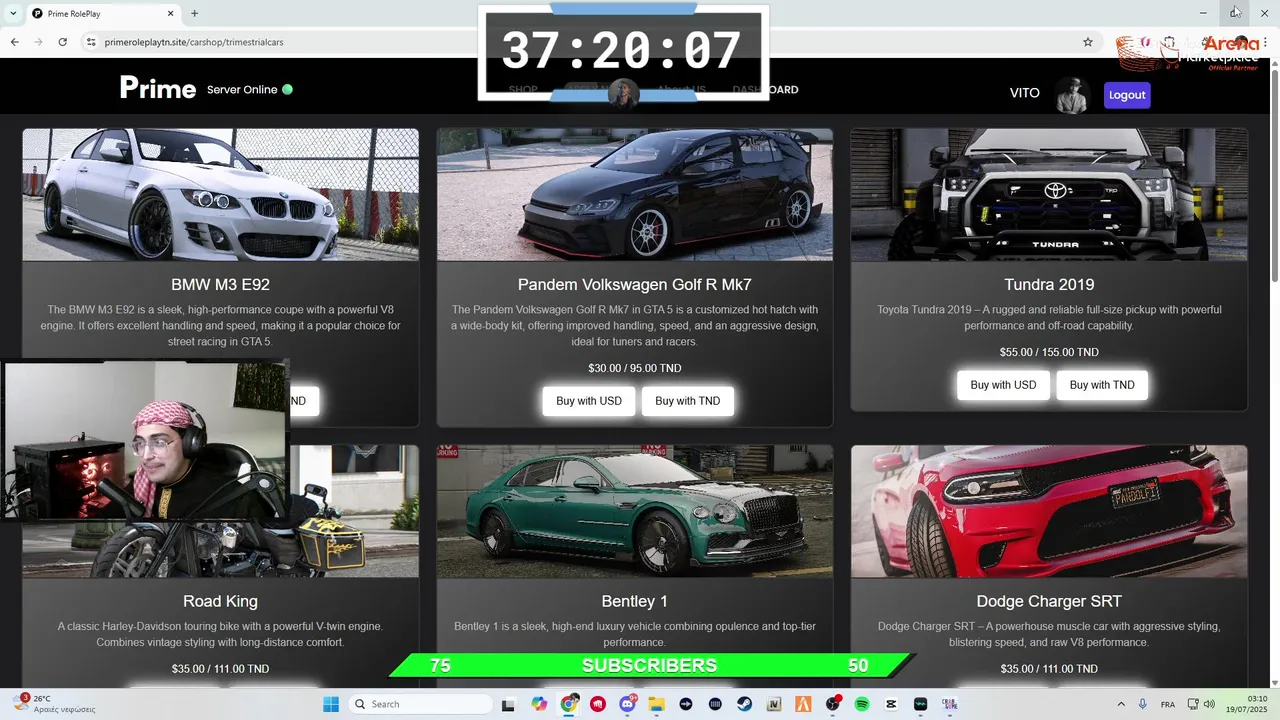The image size is (1280, 720).
Task: Log out with the Logout button
Action: click(x=1127, y=95)
